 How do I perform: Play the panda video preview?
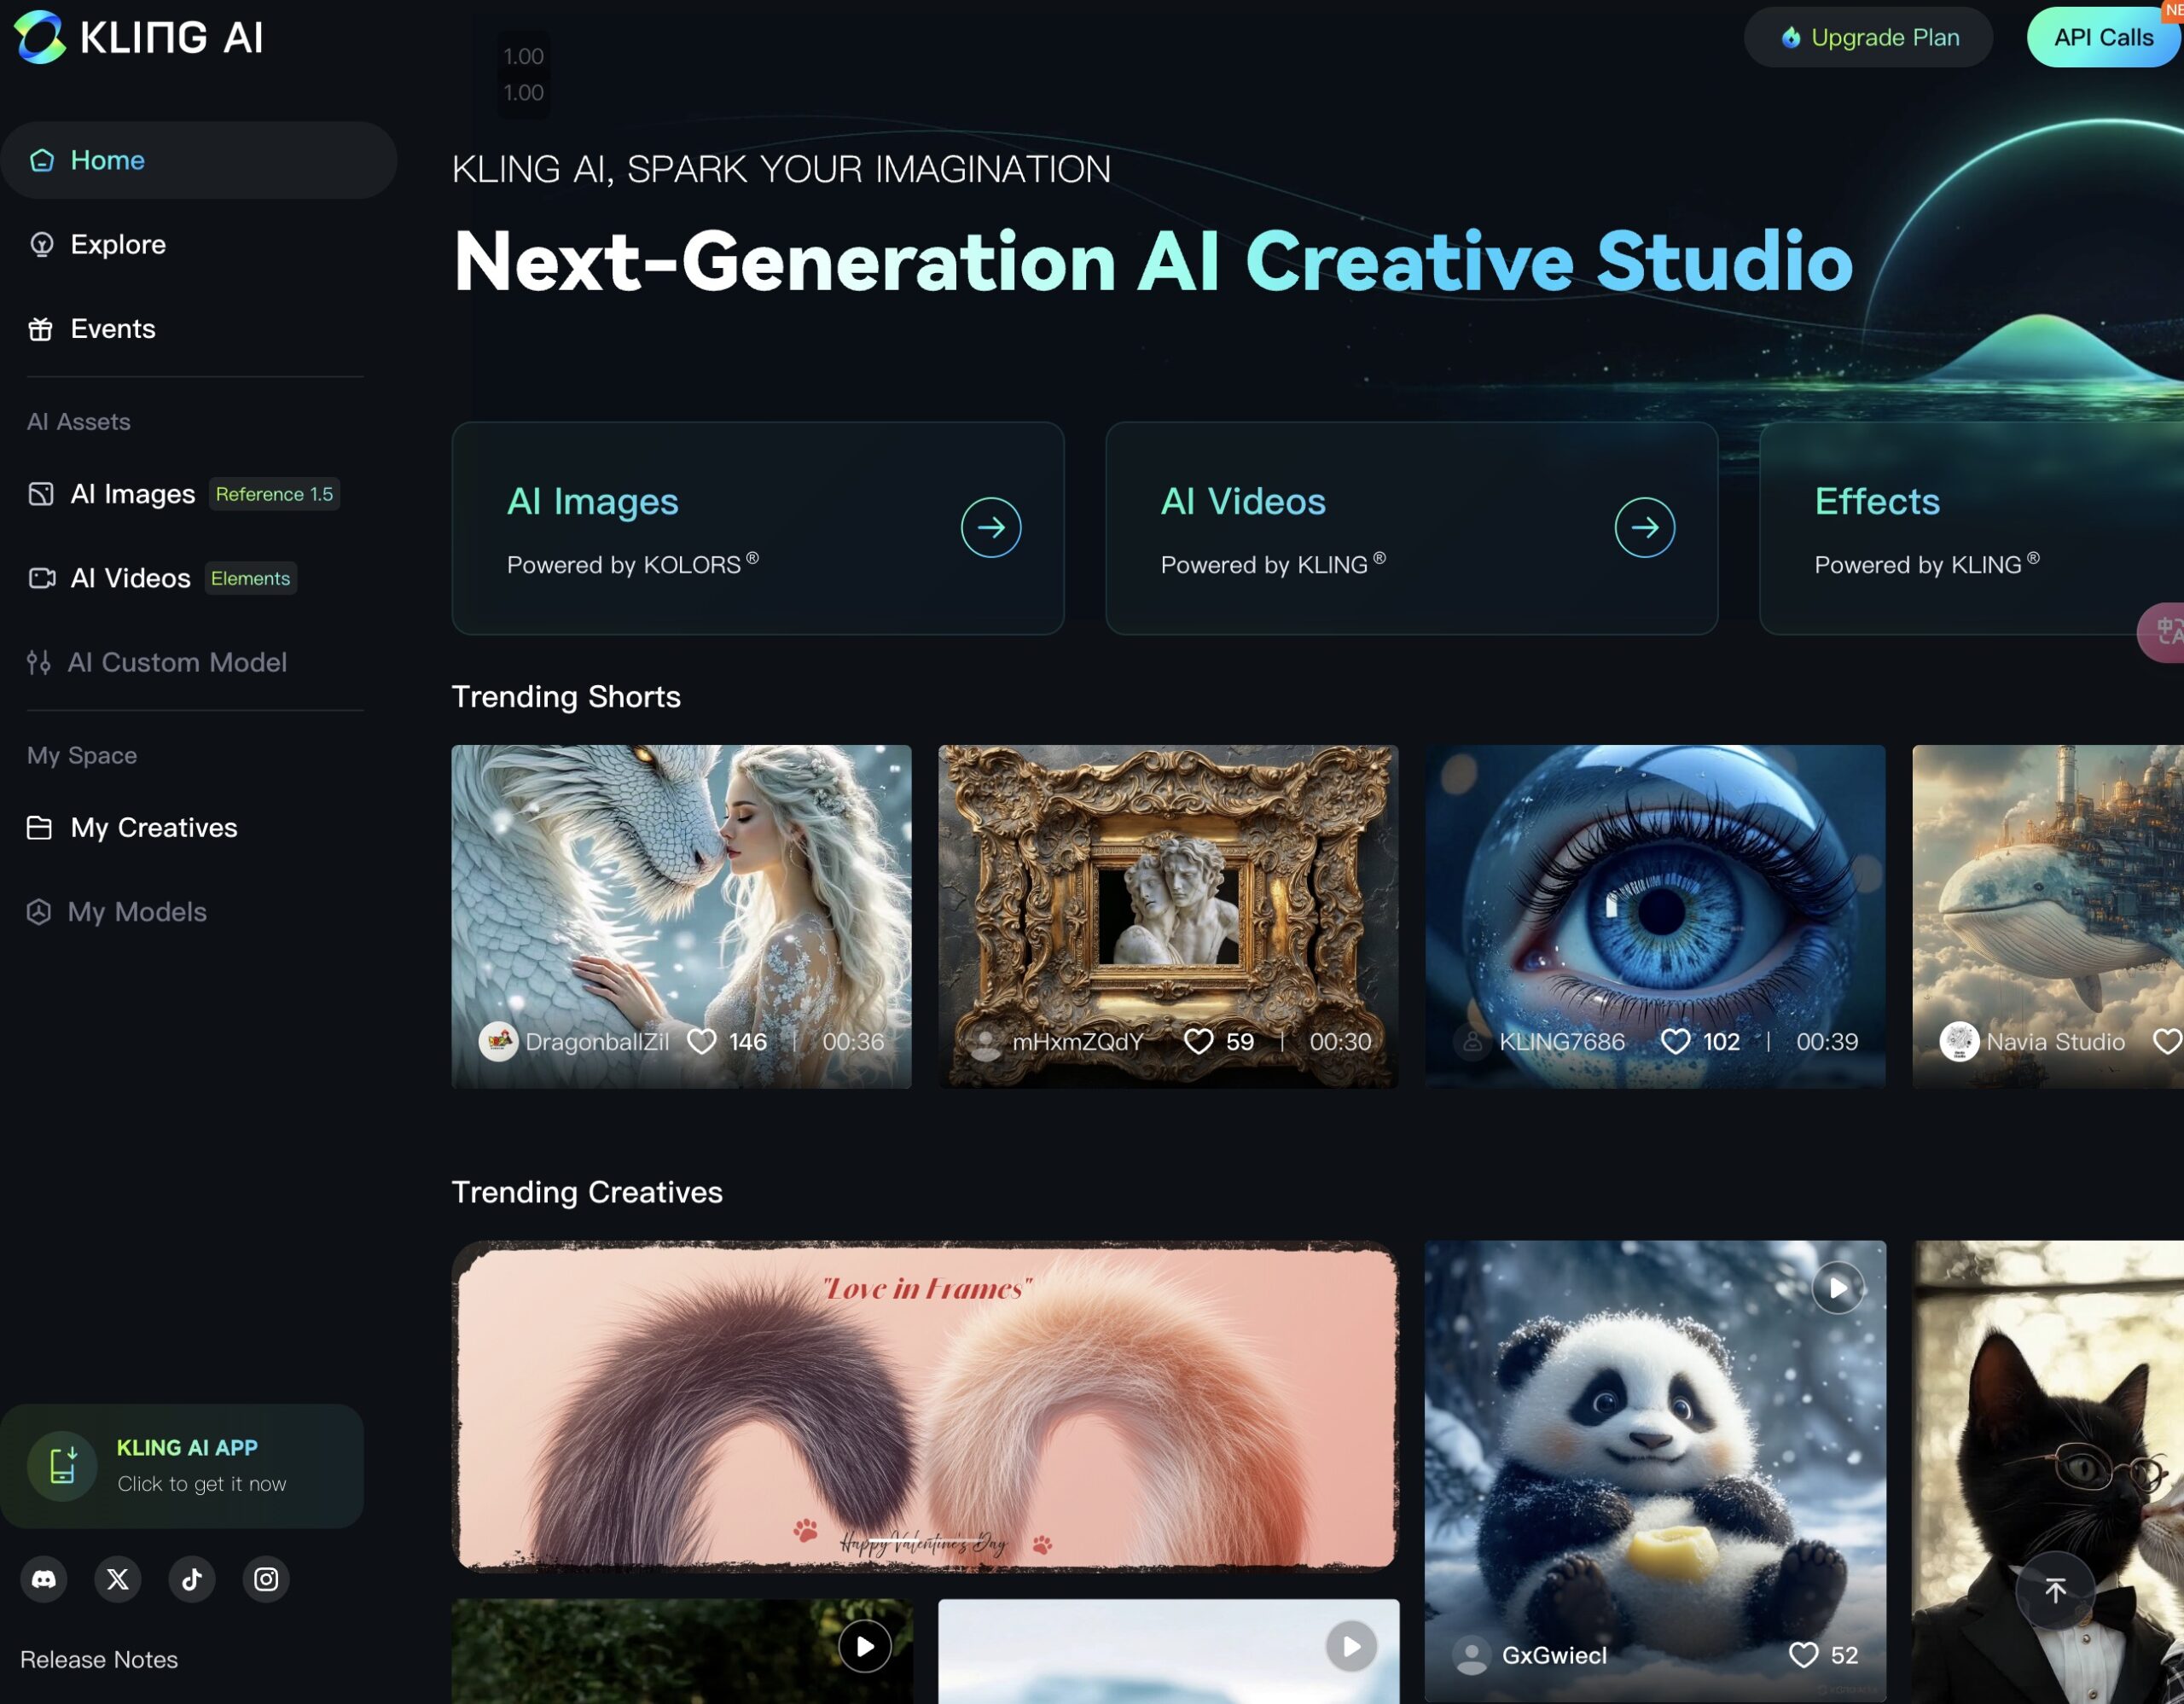pos(1838,1288)
